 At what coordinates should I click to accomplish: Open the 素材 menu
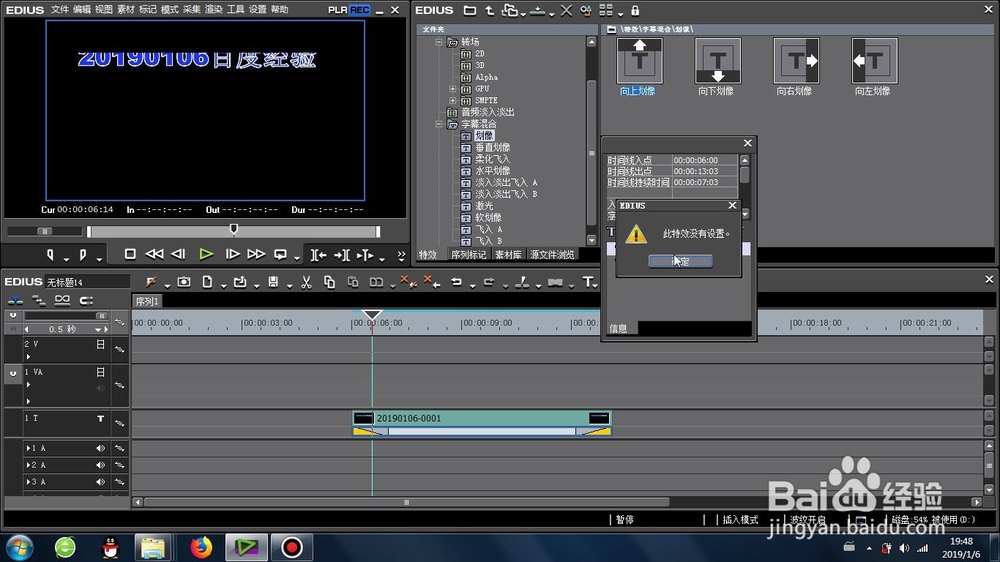(126, 10)
